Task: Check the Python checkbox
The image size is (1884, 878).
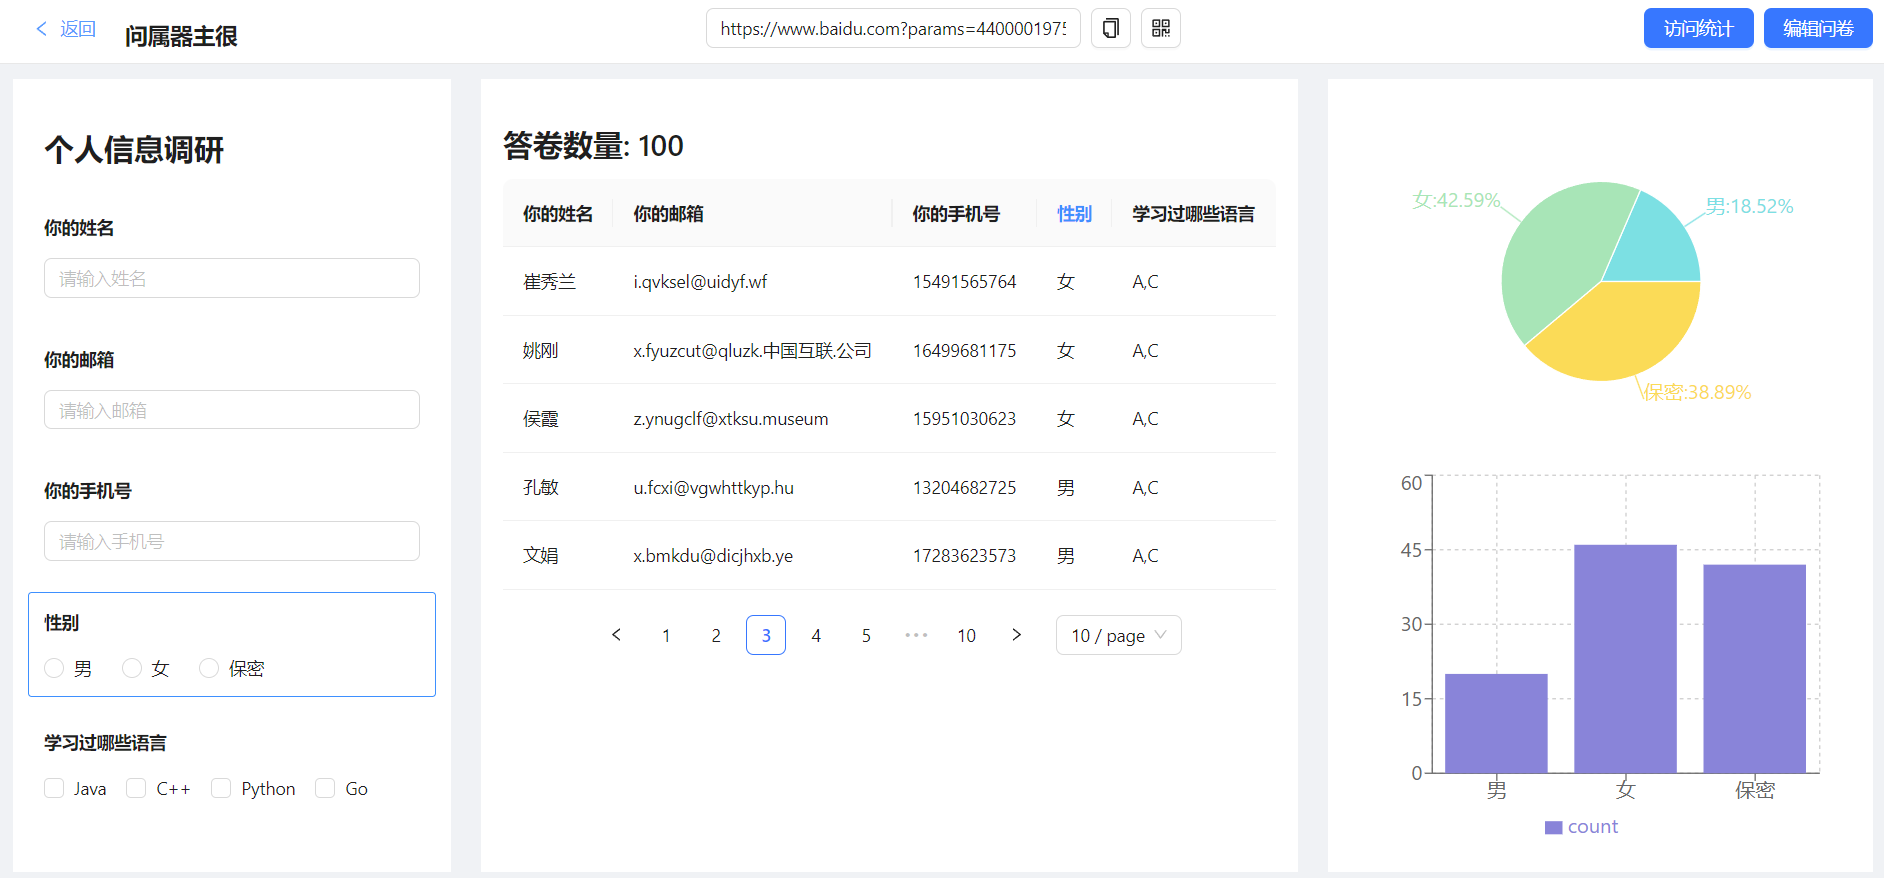Action: (221, 788)
